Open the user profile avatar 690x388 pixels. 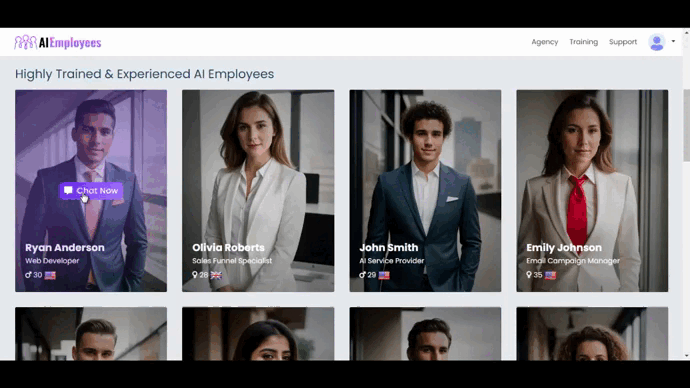pos(657,42)
